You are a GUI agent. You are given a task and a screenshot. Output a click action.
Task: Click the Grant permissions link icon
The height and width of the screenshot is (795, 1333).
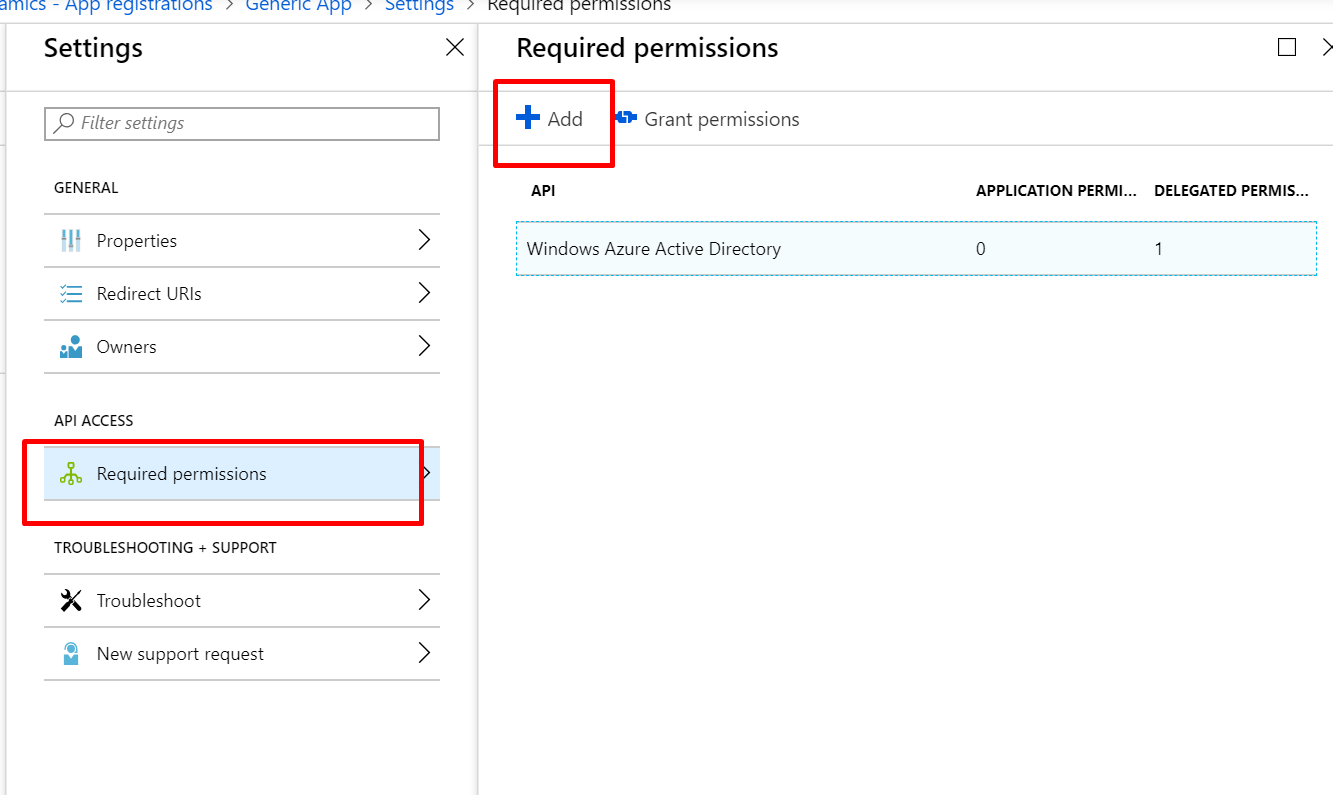click(626, 119)
